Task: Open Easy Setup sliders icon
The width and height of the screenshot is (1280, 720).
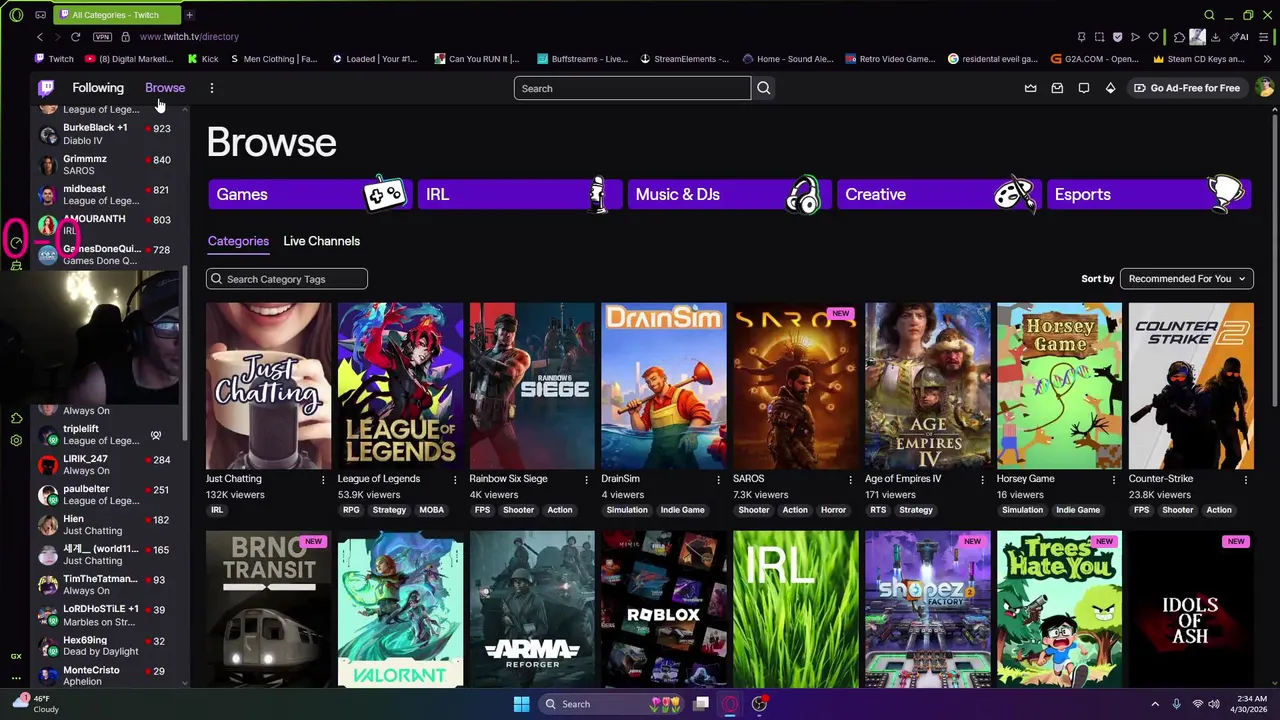Action: (x=1265, y=37)
